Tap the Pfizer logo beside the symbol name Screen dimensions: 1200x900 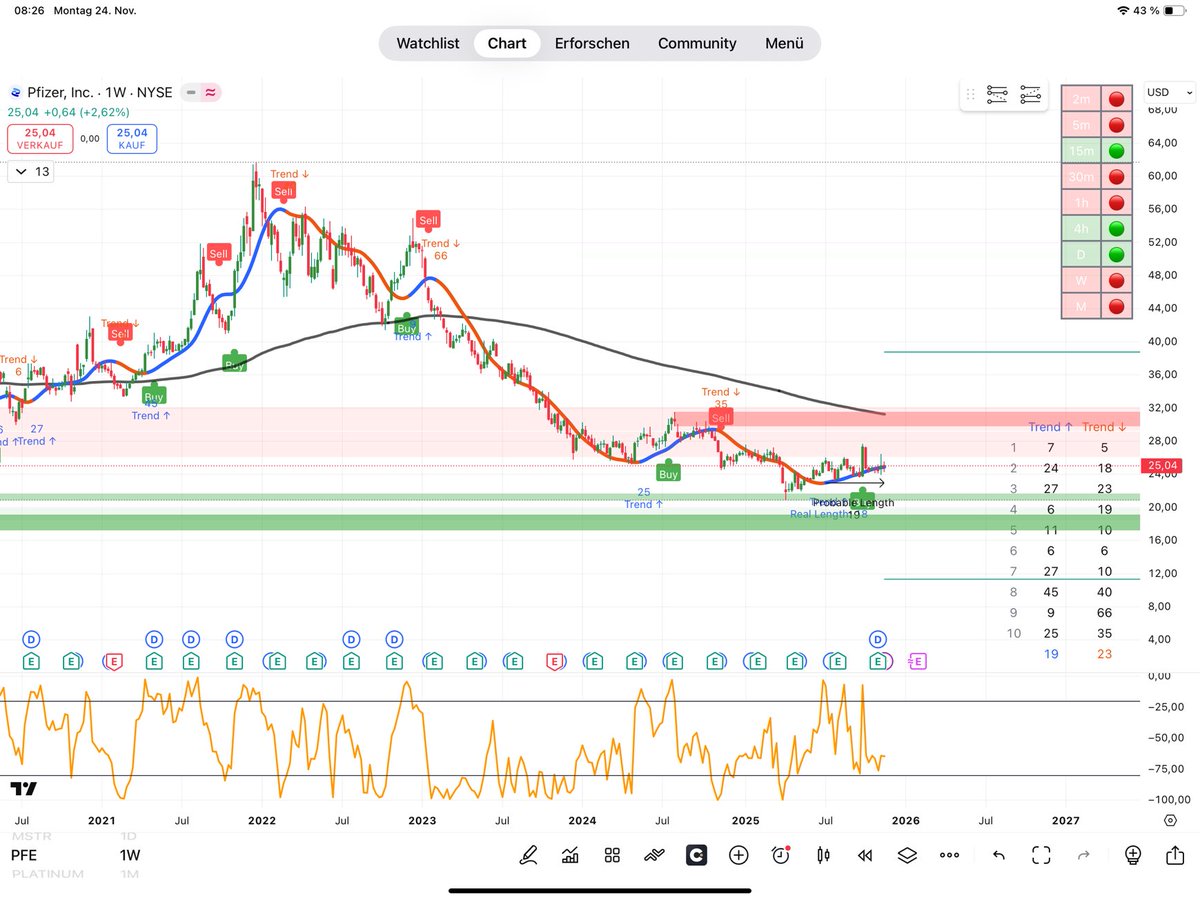click(x=14, y=92)
